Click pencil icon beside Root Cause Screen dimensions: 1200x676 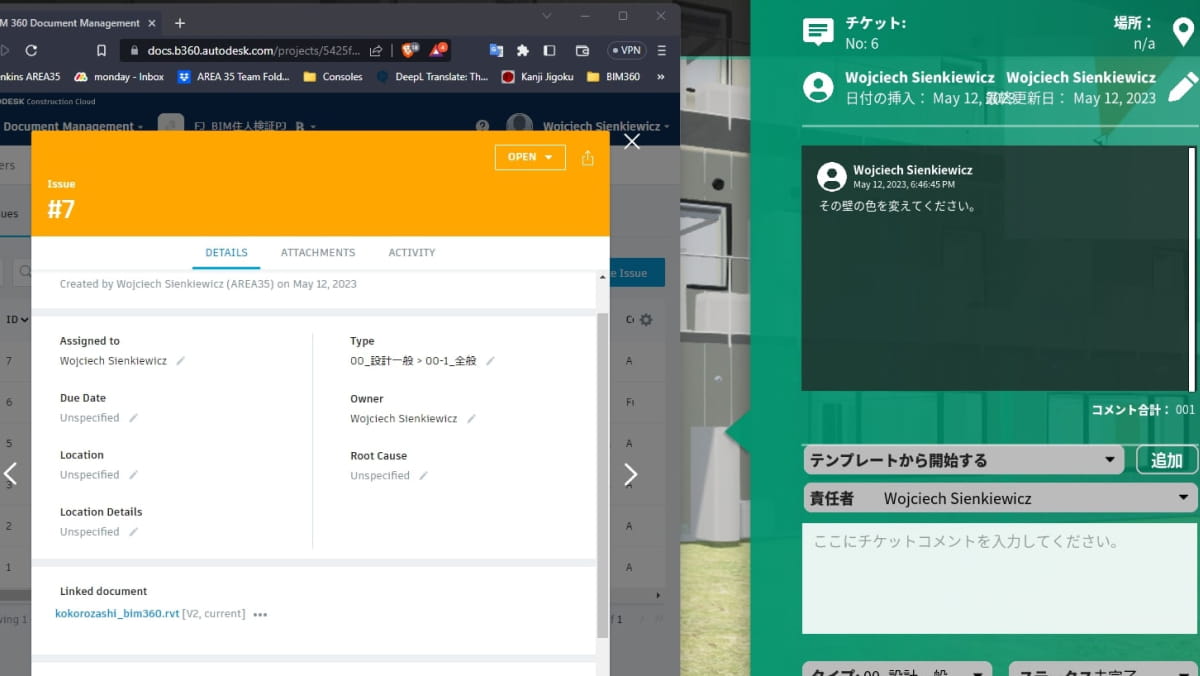click(x=423, y=476)
